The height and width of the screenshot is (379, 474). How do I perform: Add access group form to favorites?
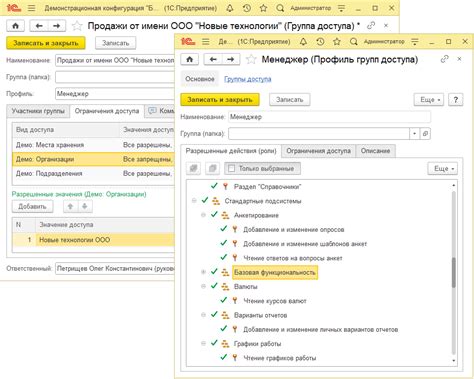point(77,26)
